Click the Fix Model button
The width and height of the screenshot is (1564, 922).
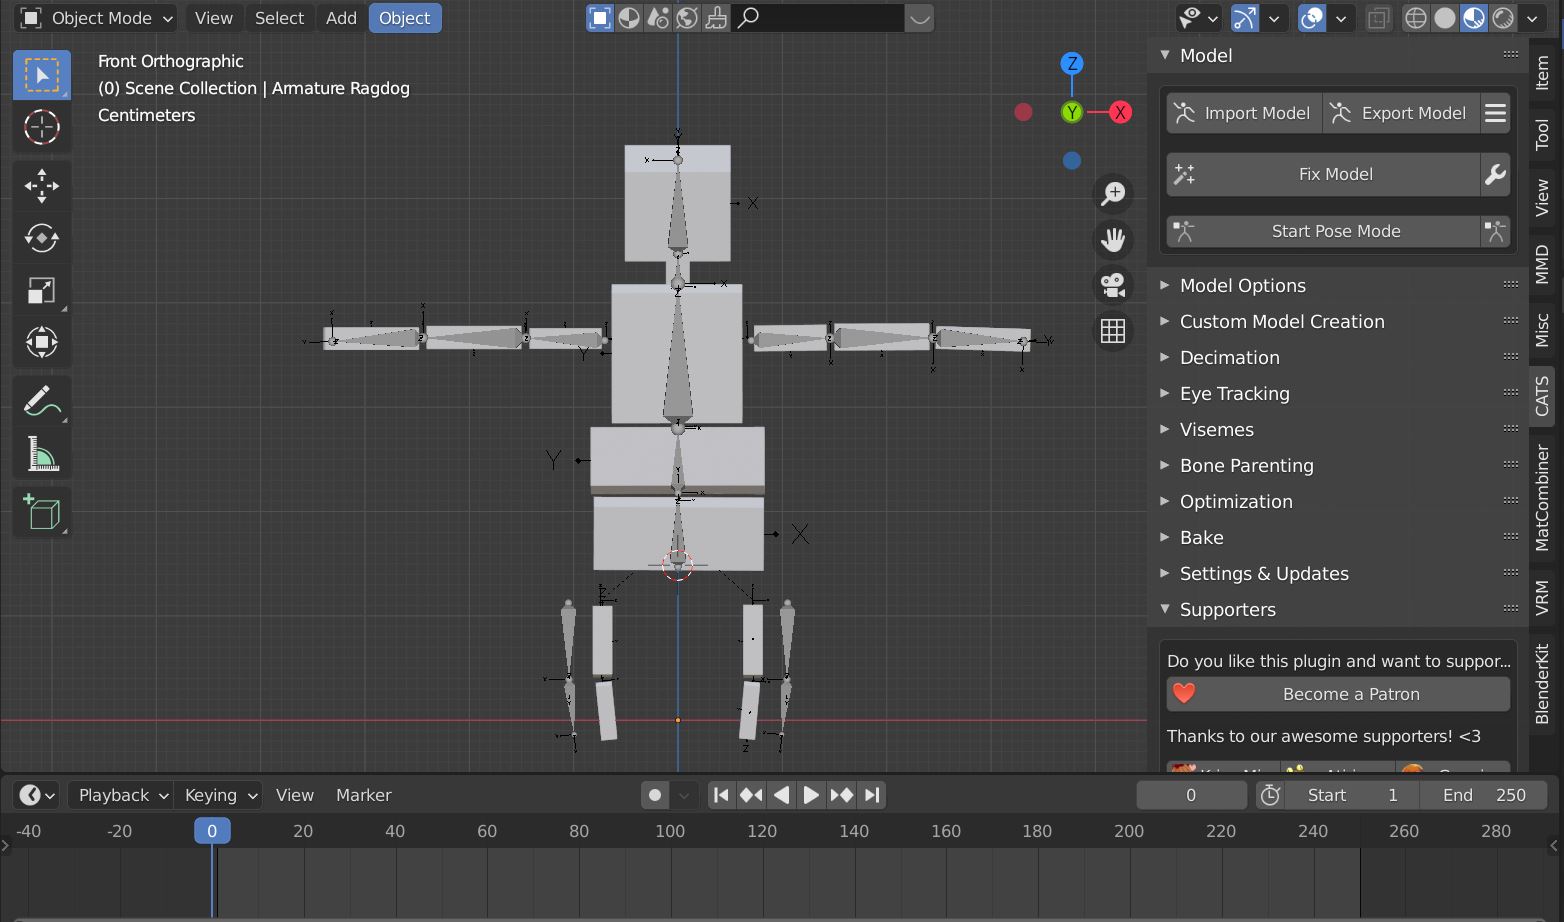1323,174
